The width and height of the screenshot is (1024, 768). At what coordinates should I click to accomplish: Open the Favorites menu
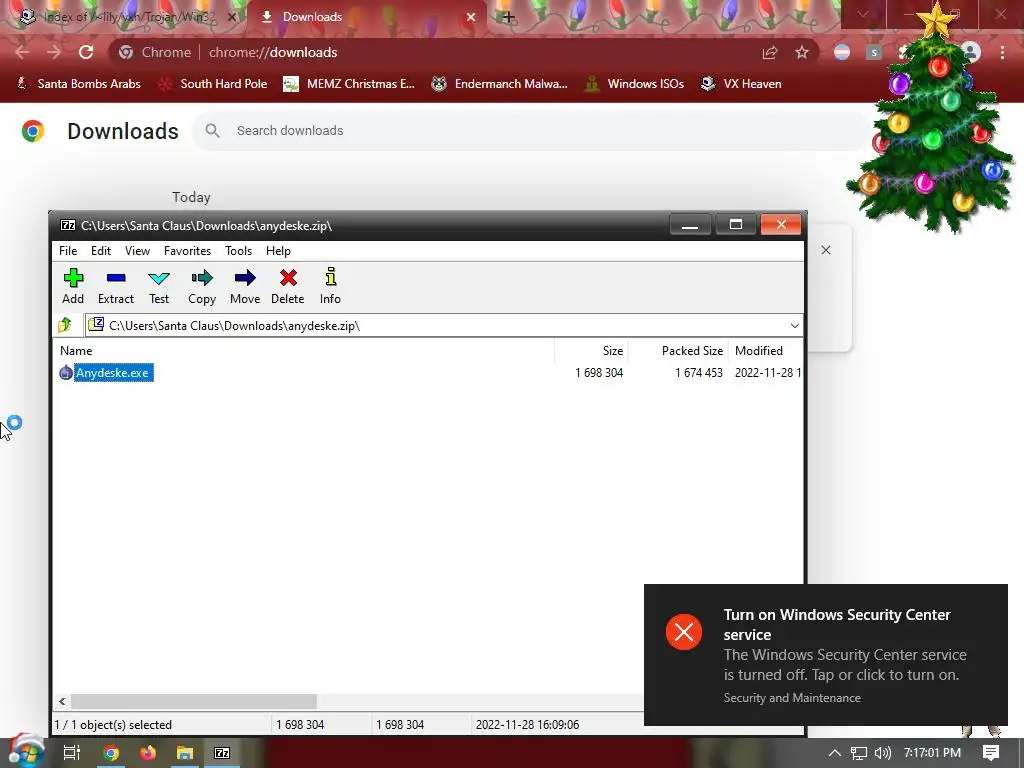[x=187, y=251]
